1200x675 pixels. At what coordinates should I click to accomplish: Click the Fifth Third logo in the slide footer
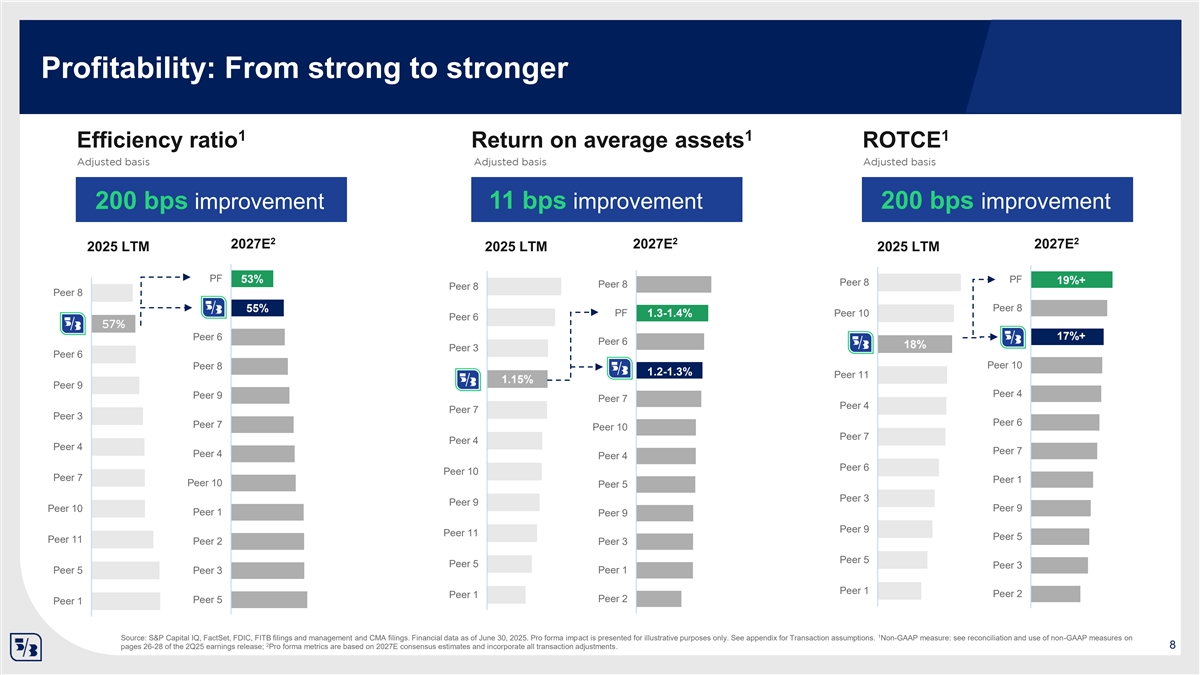pos(24,646)
